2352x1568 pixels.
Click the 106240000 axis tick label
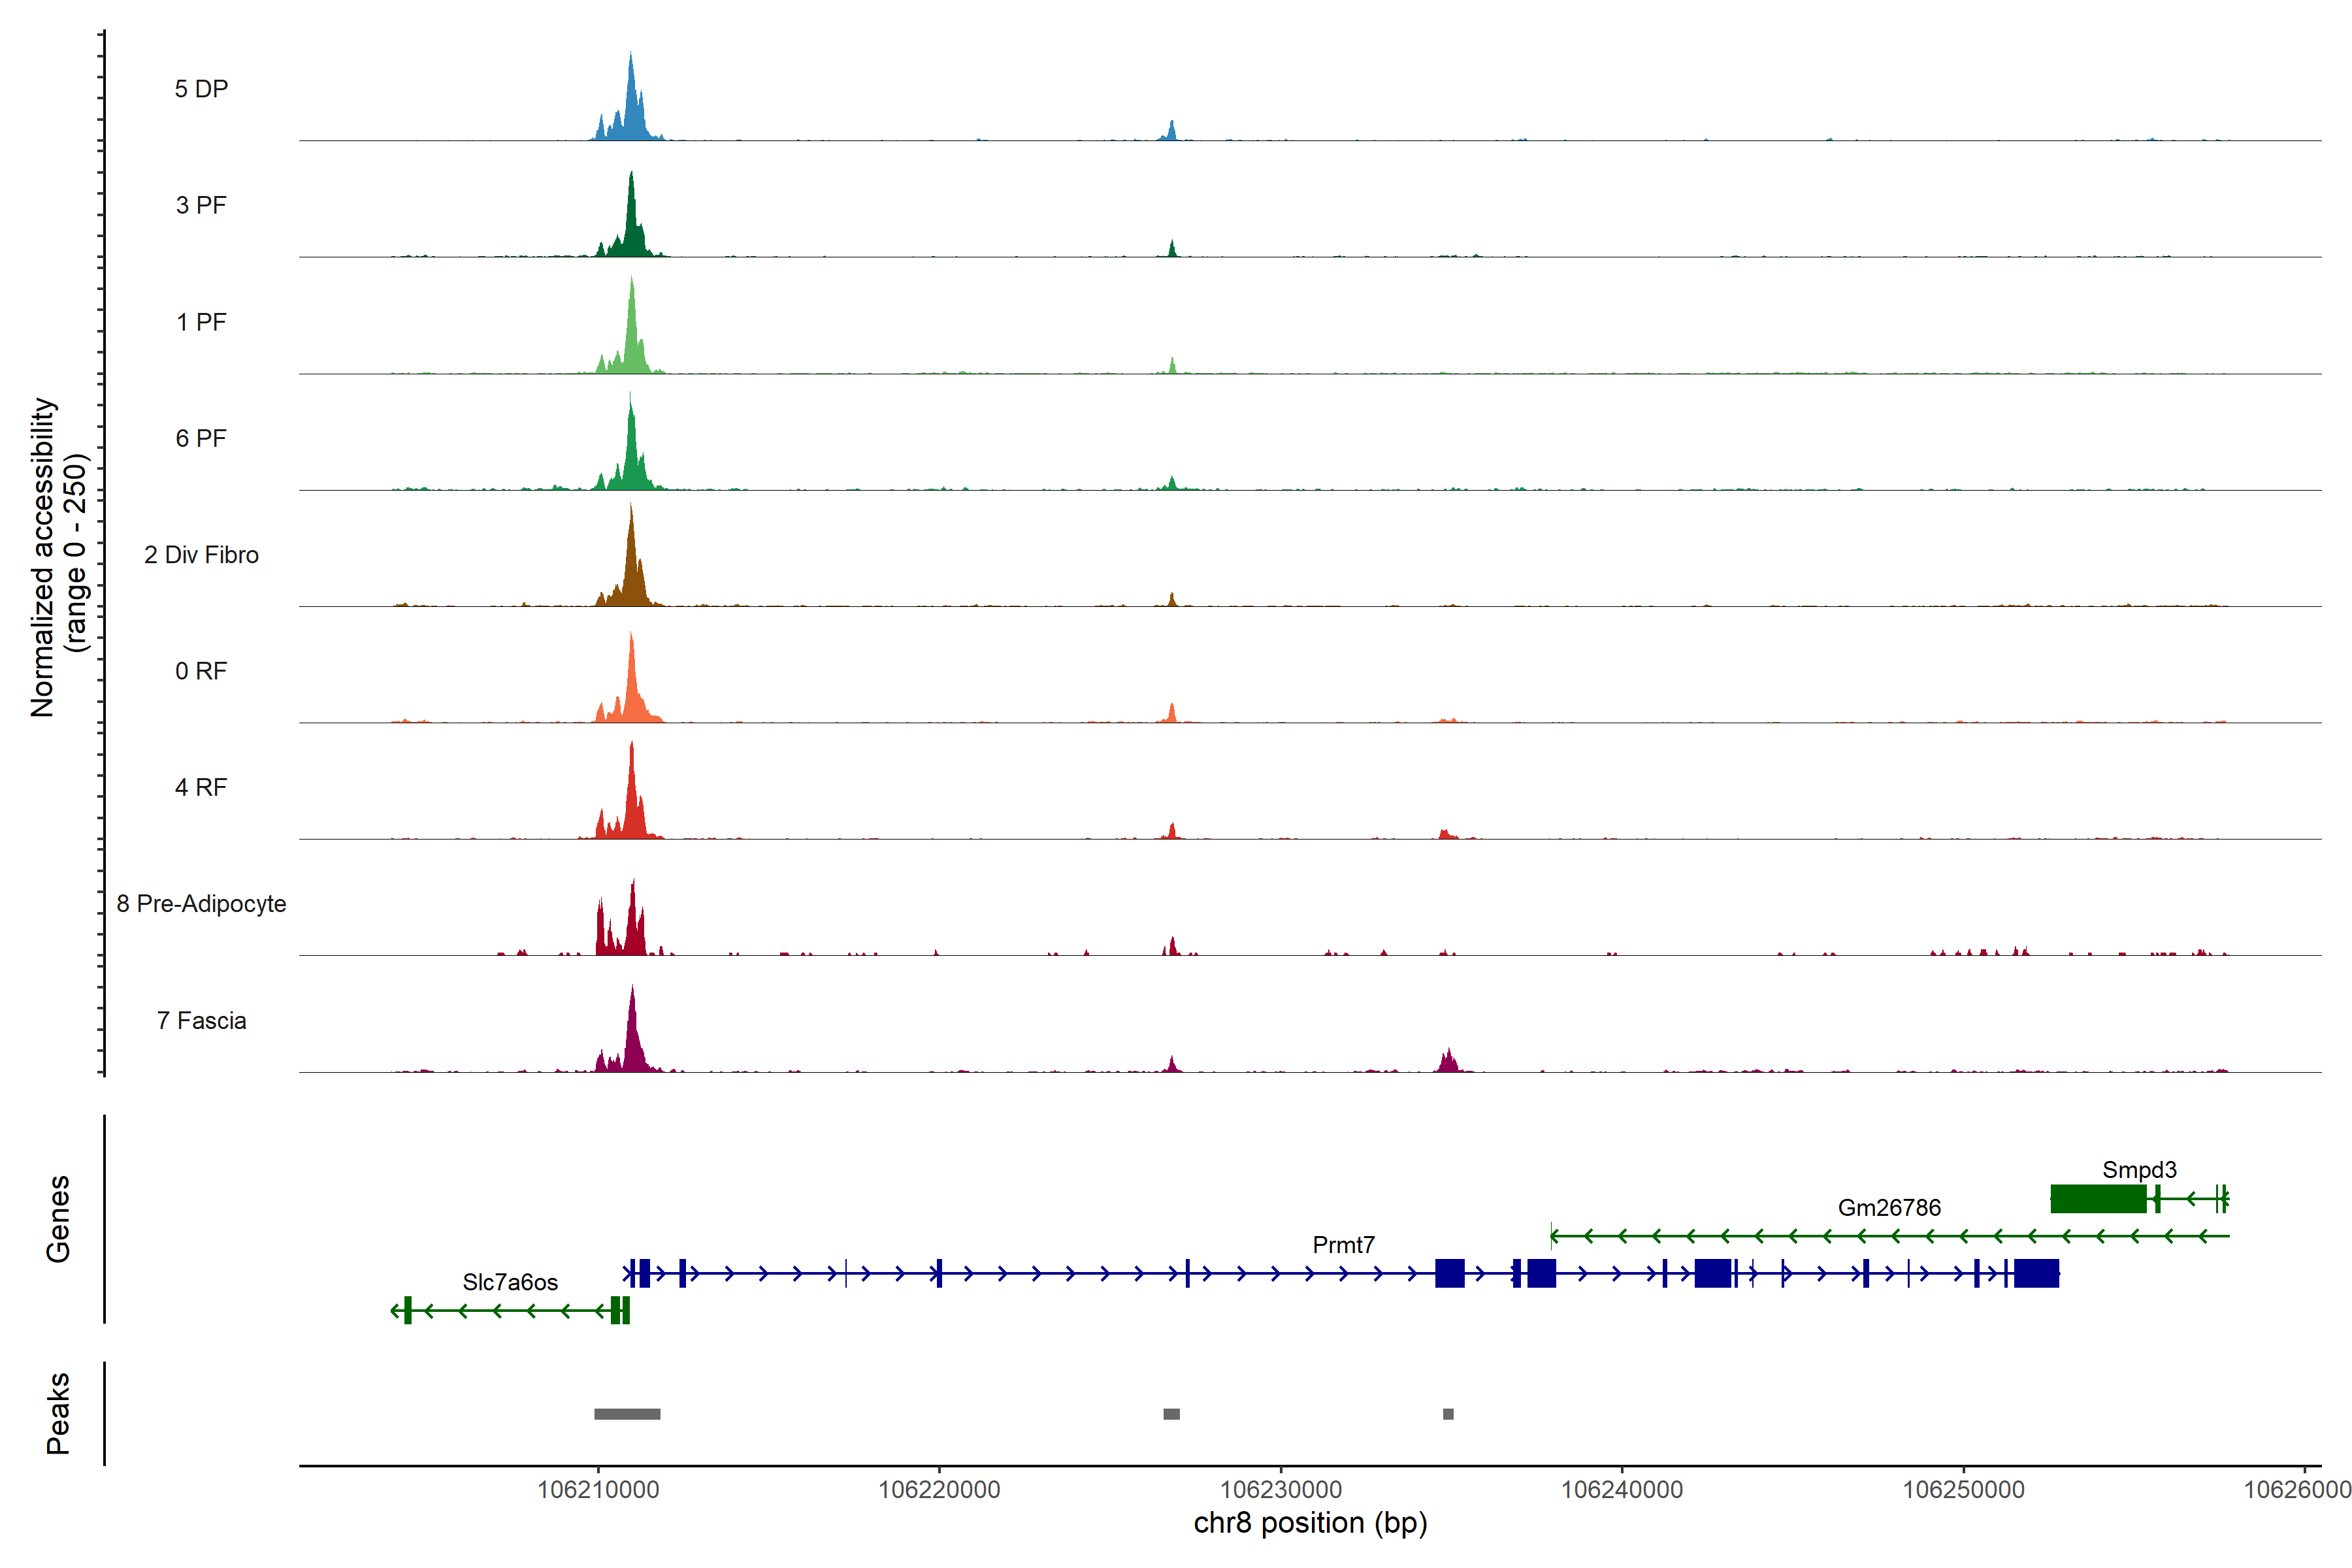click(x=1622, y=1490)
